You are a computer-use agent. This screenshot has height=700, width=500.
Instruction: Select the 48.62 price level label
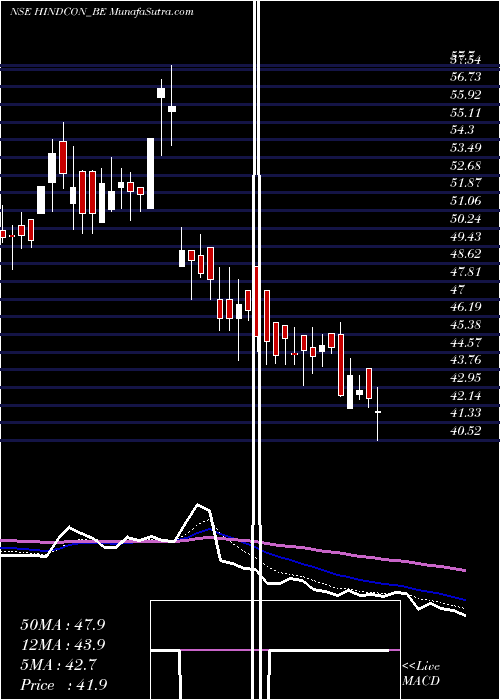466,254
